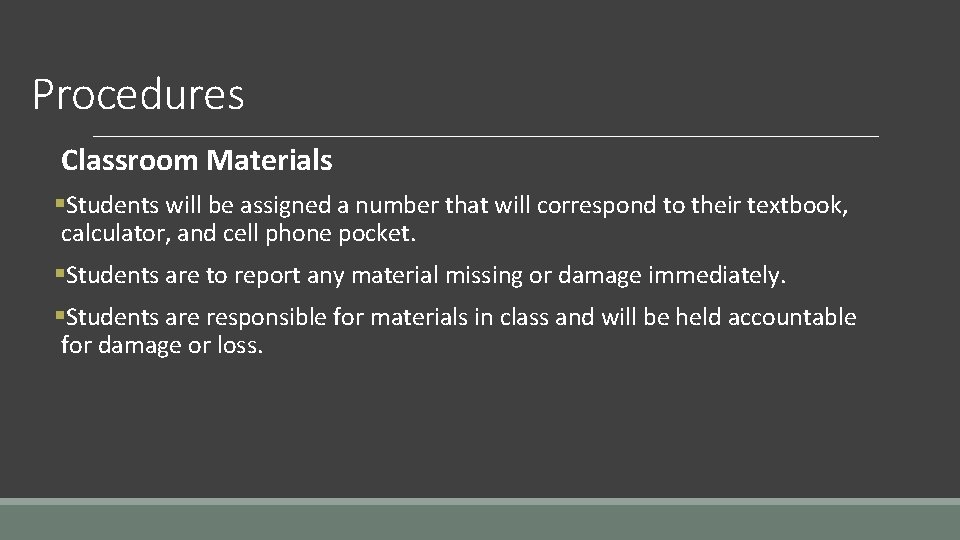Click the horizontal divider line under title

(486, 136)
